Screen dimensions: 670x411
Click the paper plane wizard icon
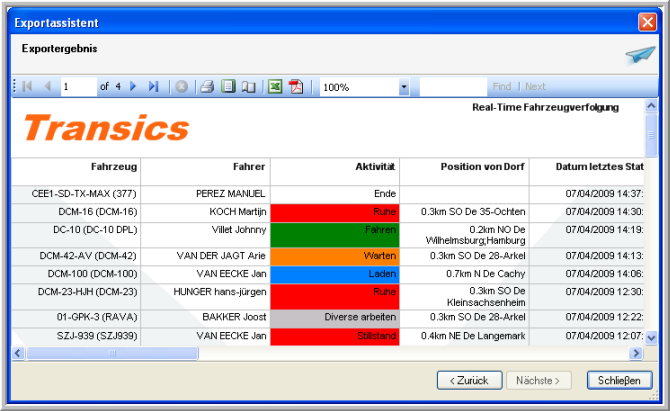pyautogui.click(x=640, y=55)
